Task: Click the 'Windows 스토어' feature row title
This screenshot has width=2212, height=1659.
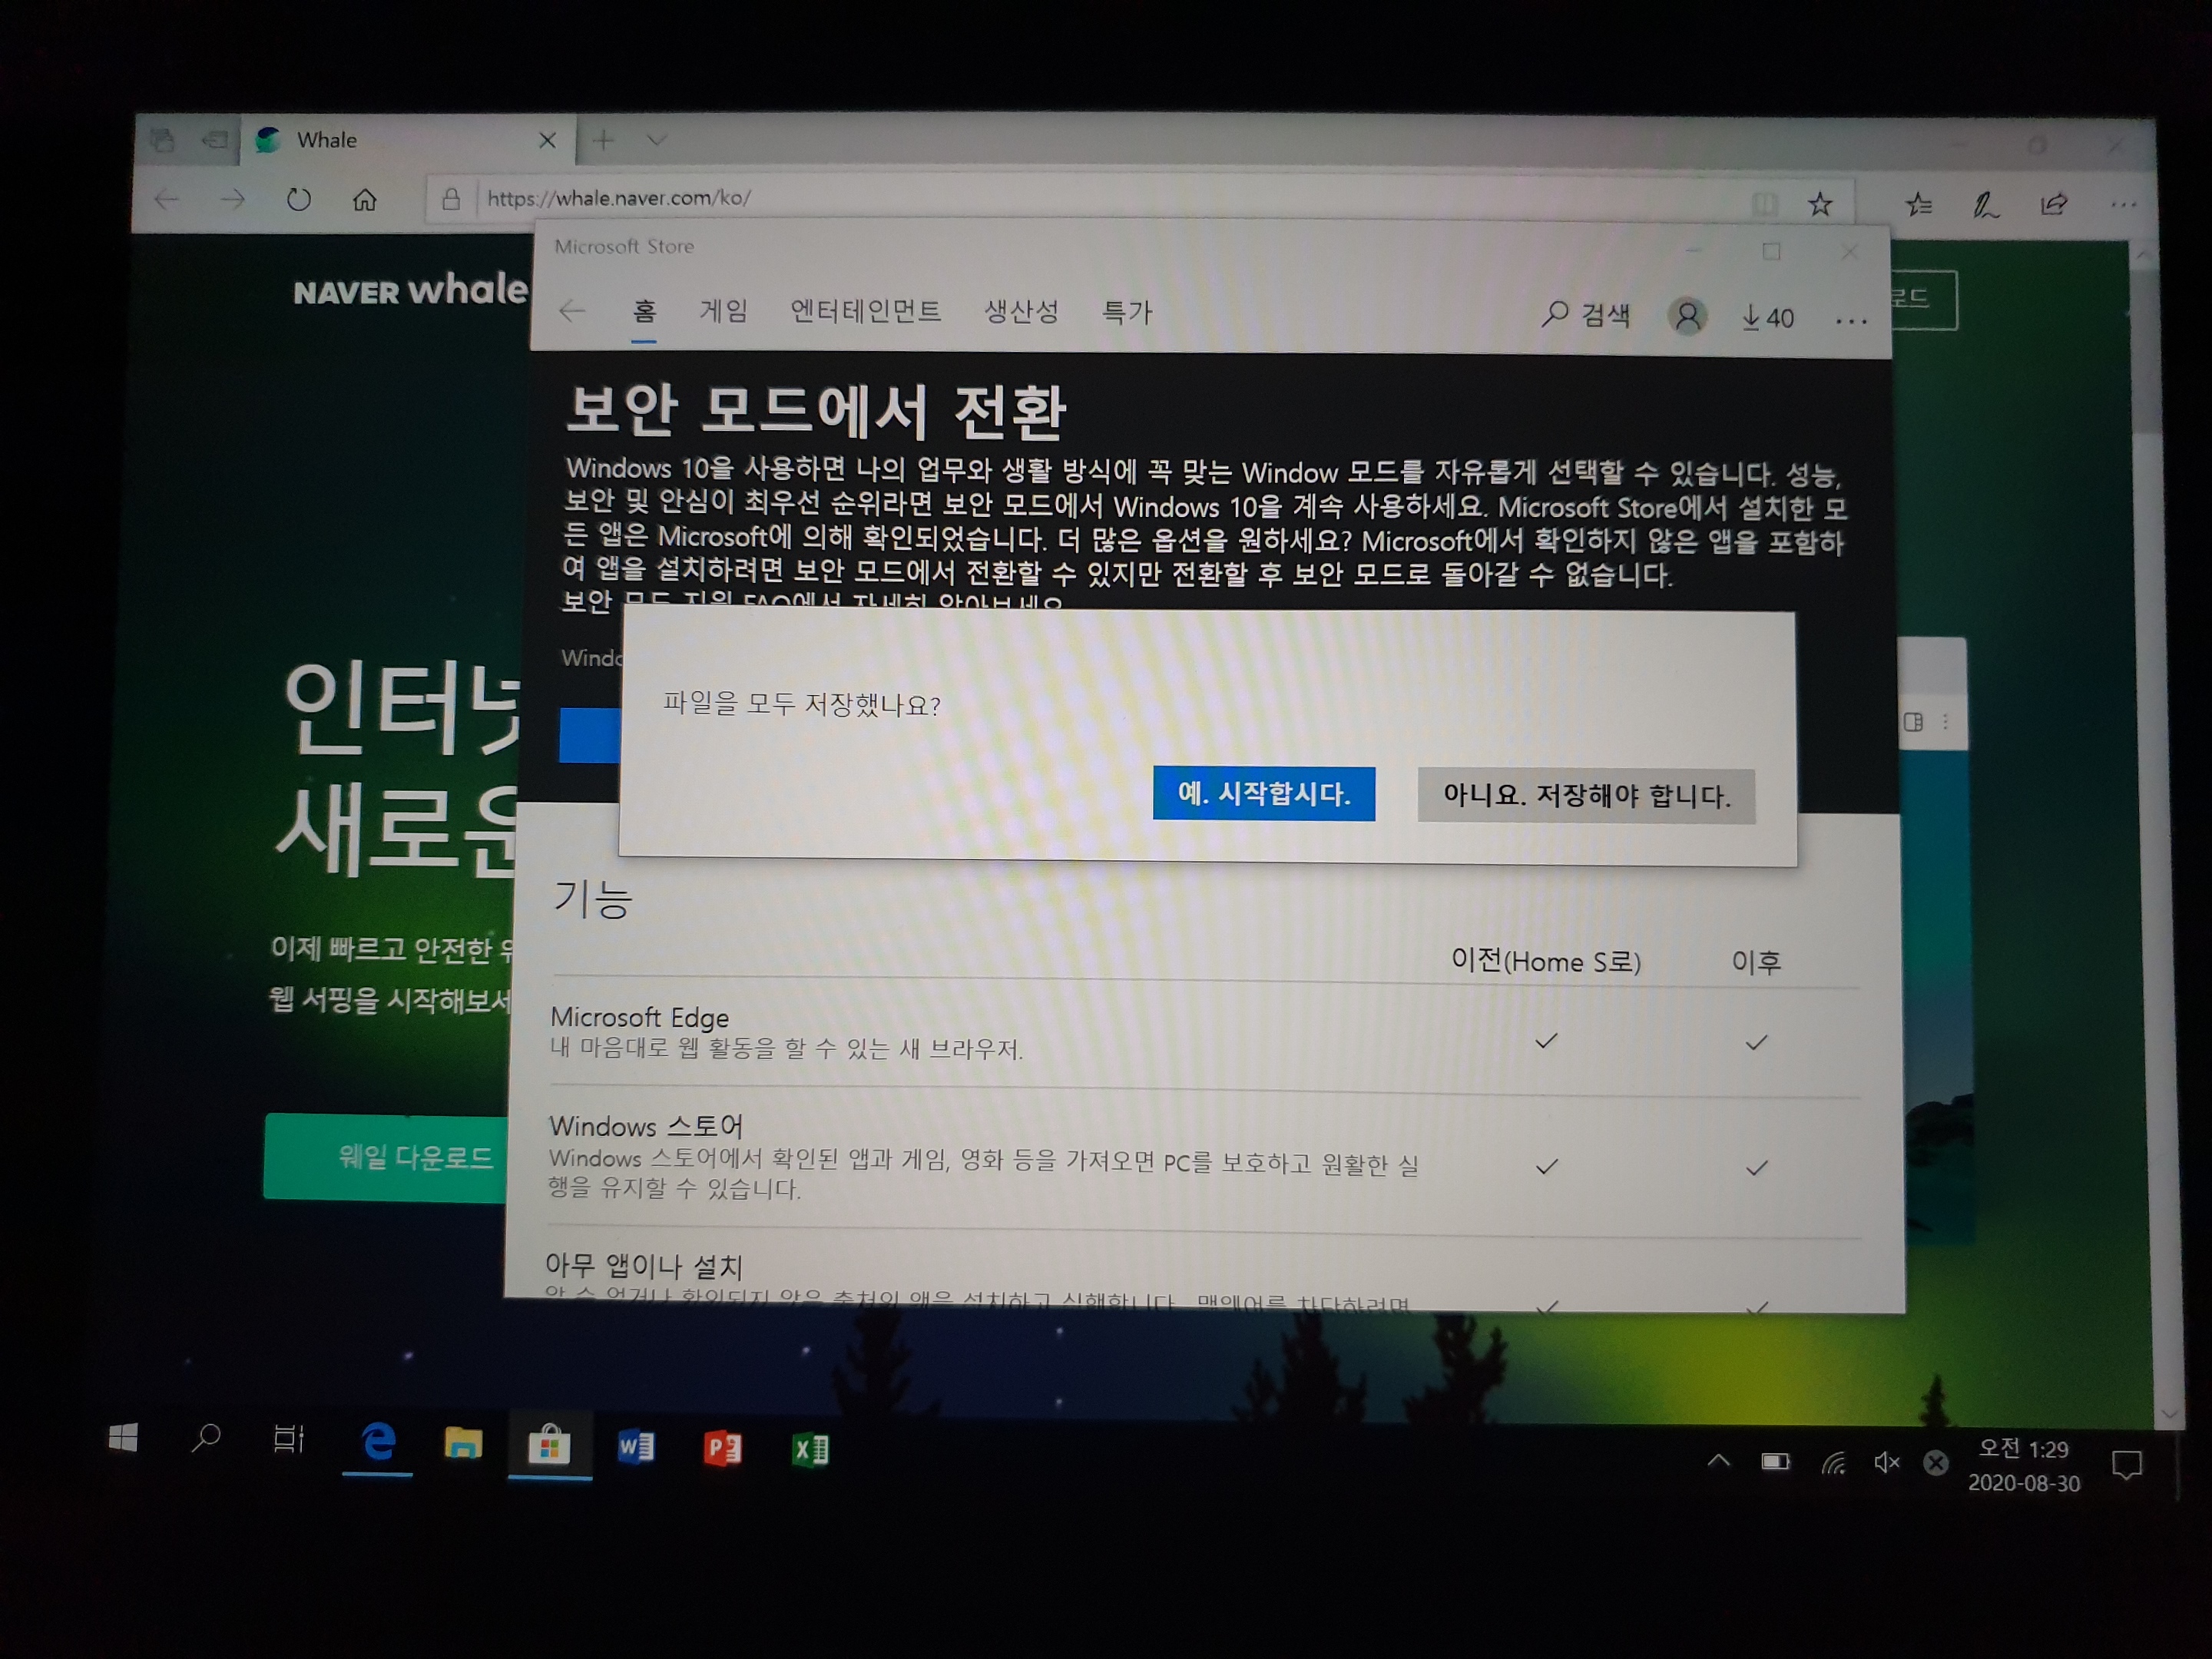Action: 647,1126
